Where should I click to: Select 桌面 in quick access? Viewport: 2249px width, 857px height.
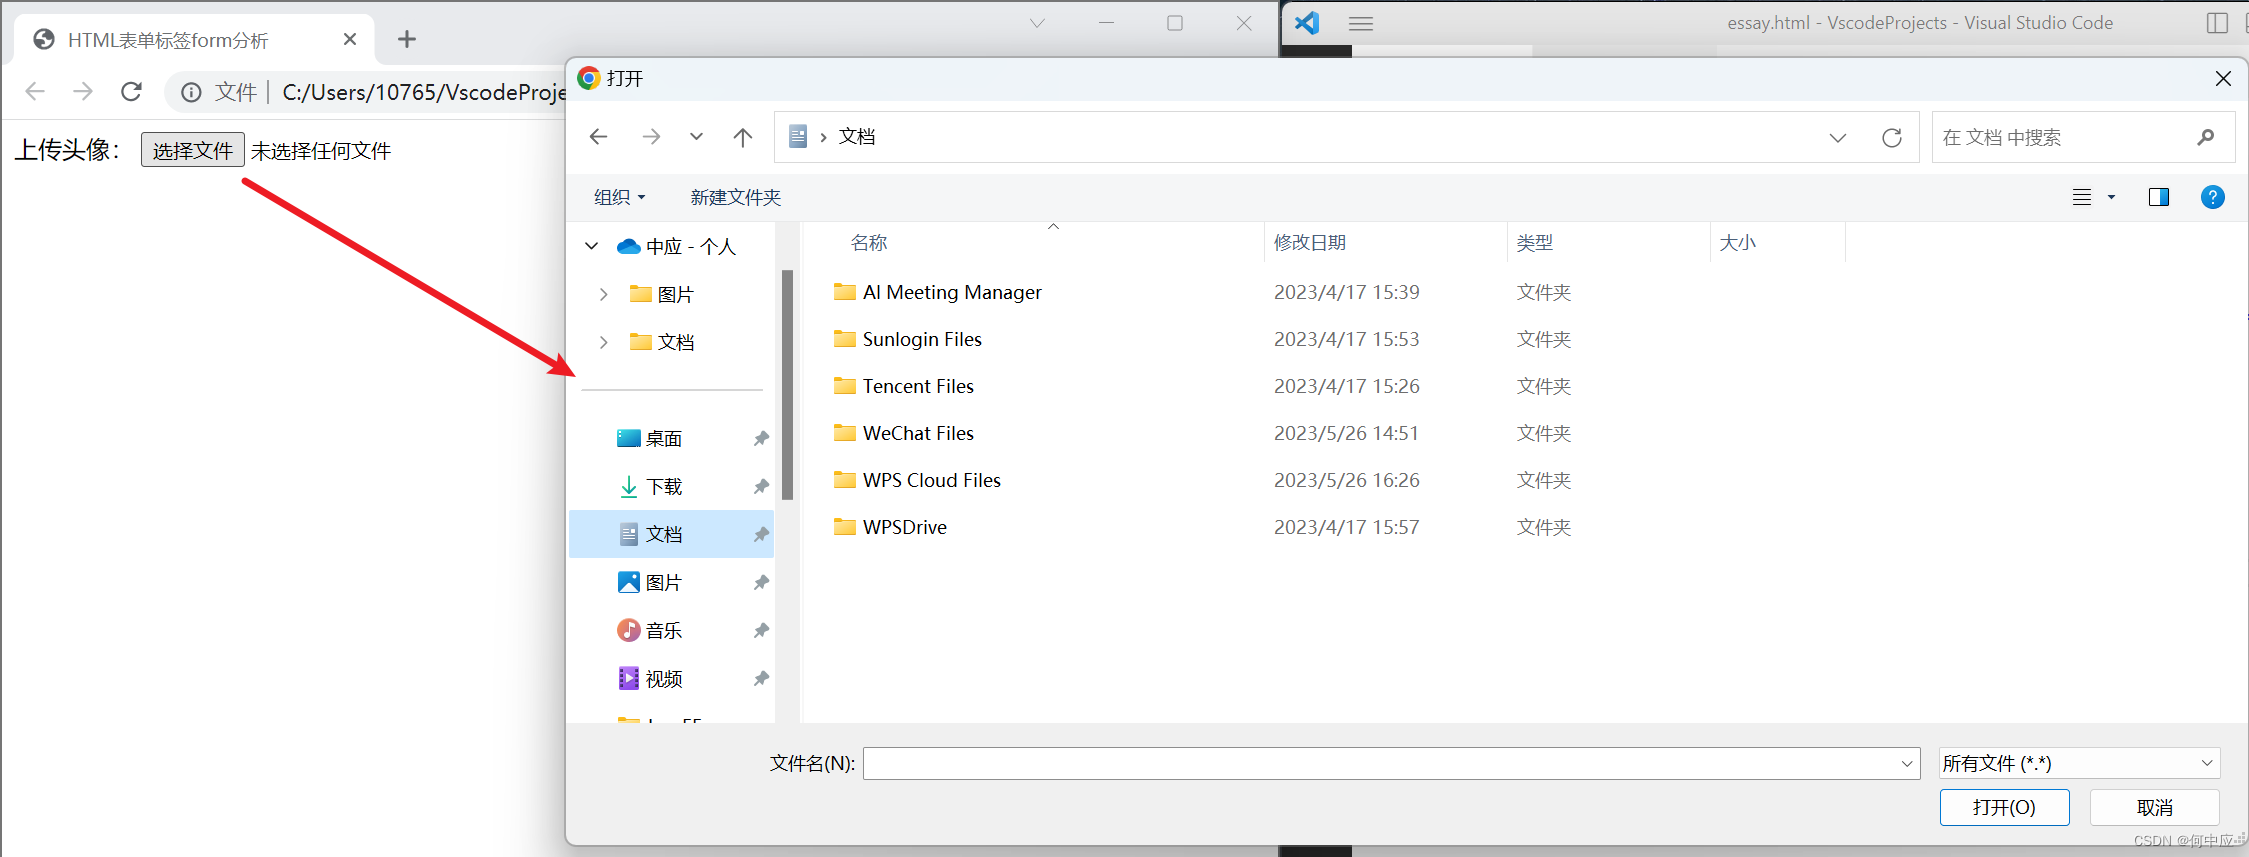pos(650,438)
